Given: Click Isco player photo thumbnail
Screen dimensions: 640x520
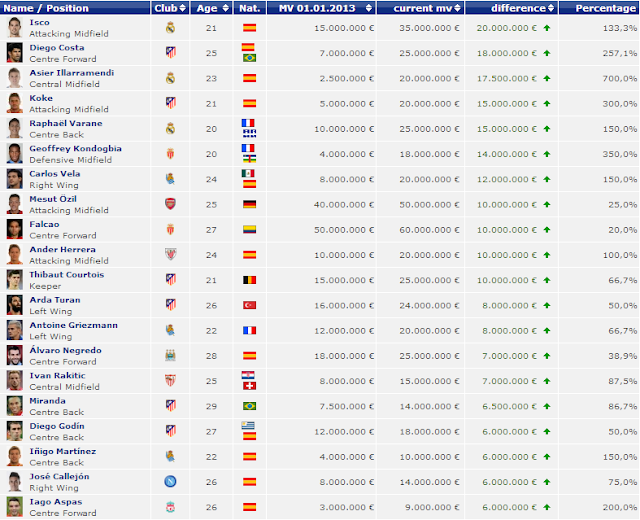Looking at the screenshot, I should coord(14,28).
